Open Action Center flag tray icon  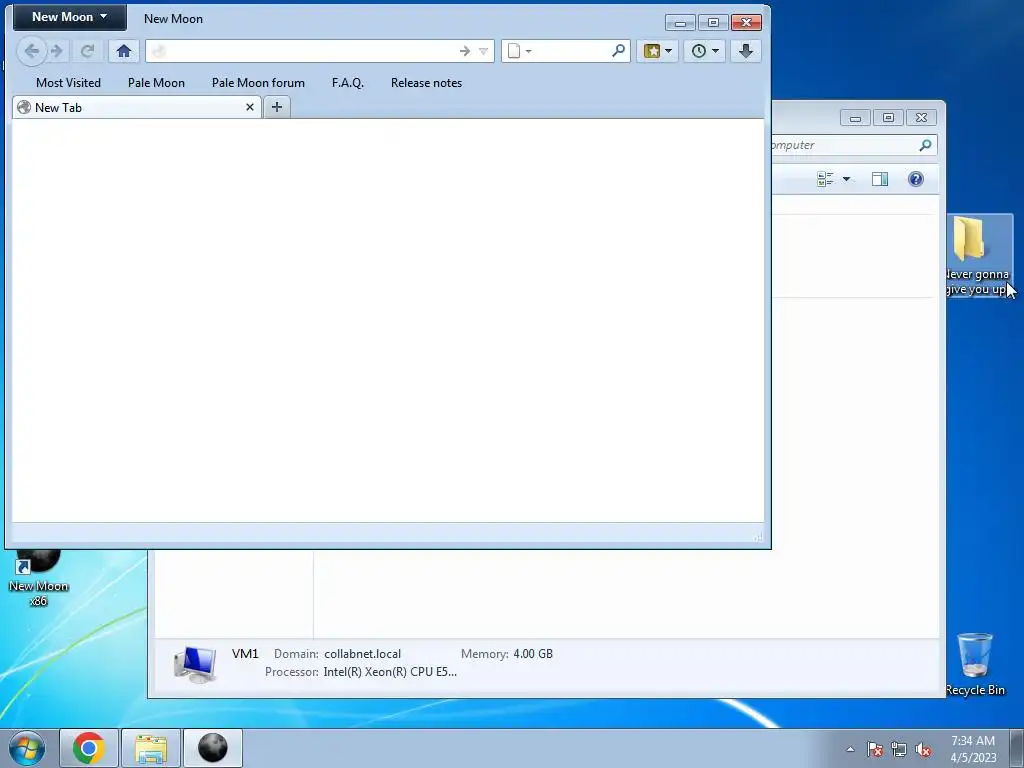pyautogui.click(x=875, y=749)
